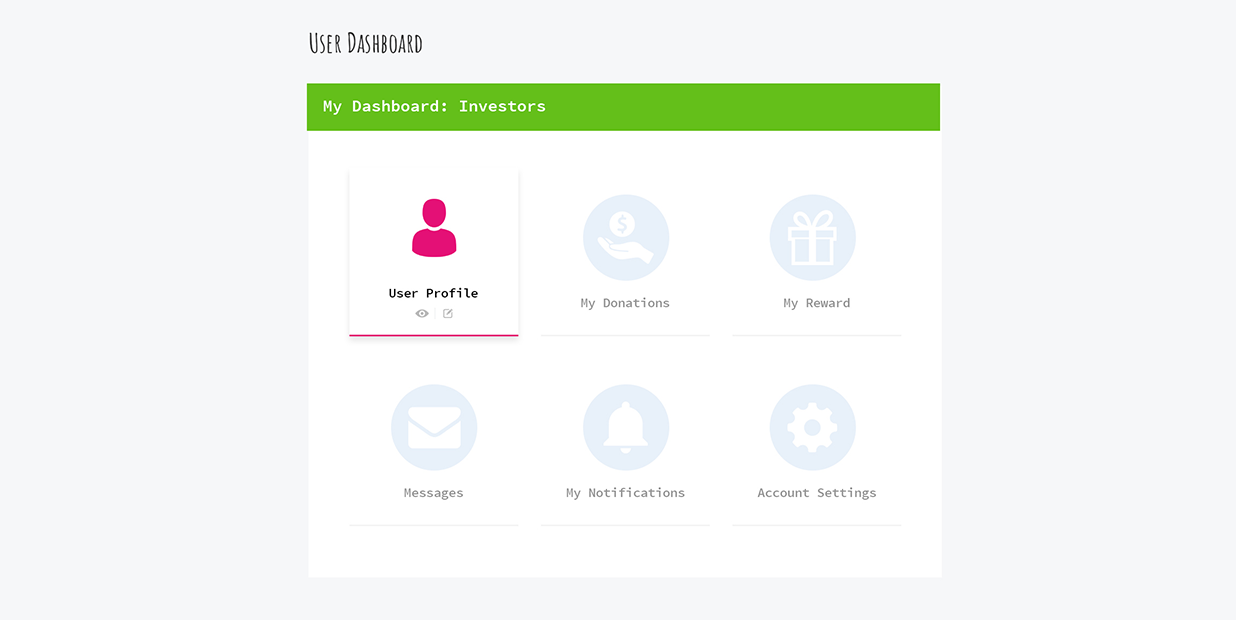This screenshot has width=1236, height=620.
Task: Click the My Donations label
Action: (x=626, y=303)
